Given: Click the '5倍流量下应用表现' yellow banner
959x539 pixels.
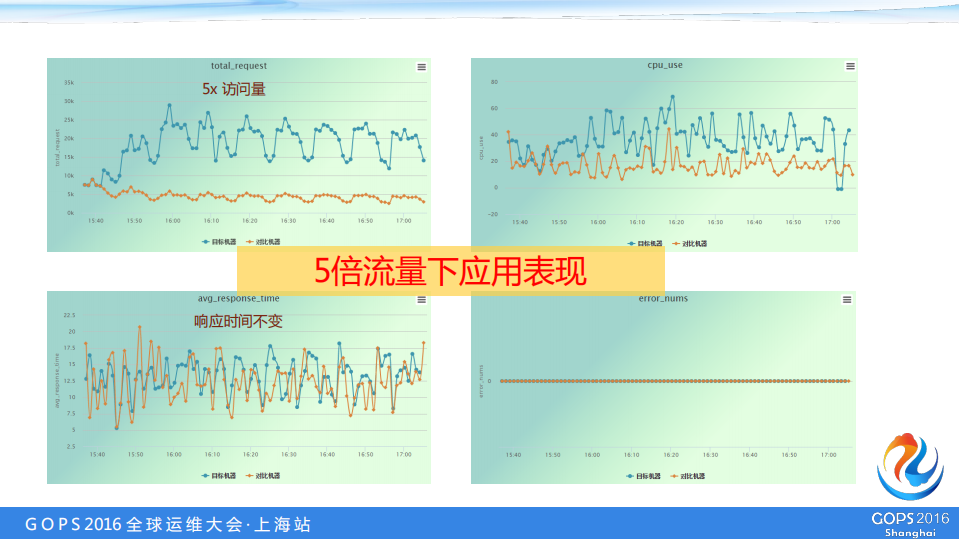Looking at the screenshot, I should click(451, 271).
